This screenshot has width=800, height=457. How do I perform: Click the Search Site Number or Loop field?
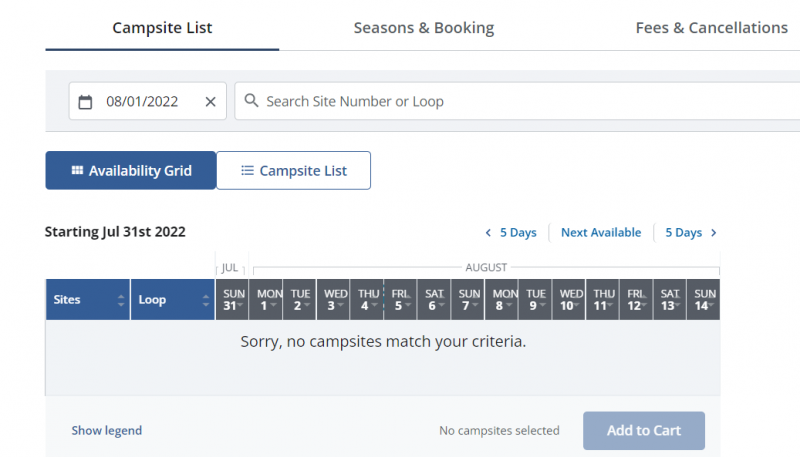(x=520, y=101)
